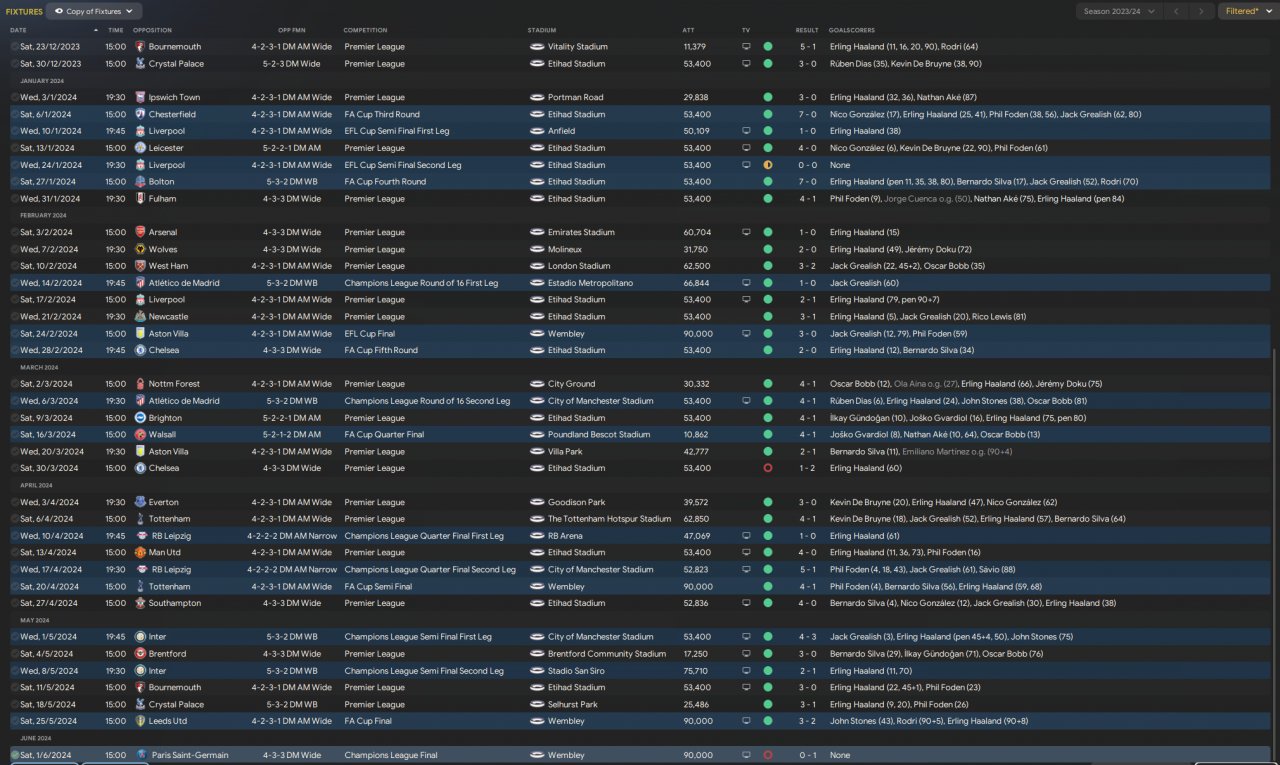Open the Paris Saint-Germain team link

coord(190,755)
